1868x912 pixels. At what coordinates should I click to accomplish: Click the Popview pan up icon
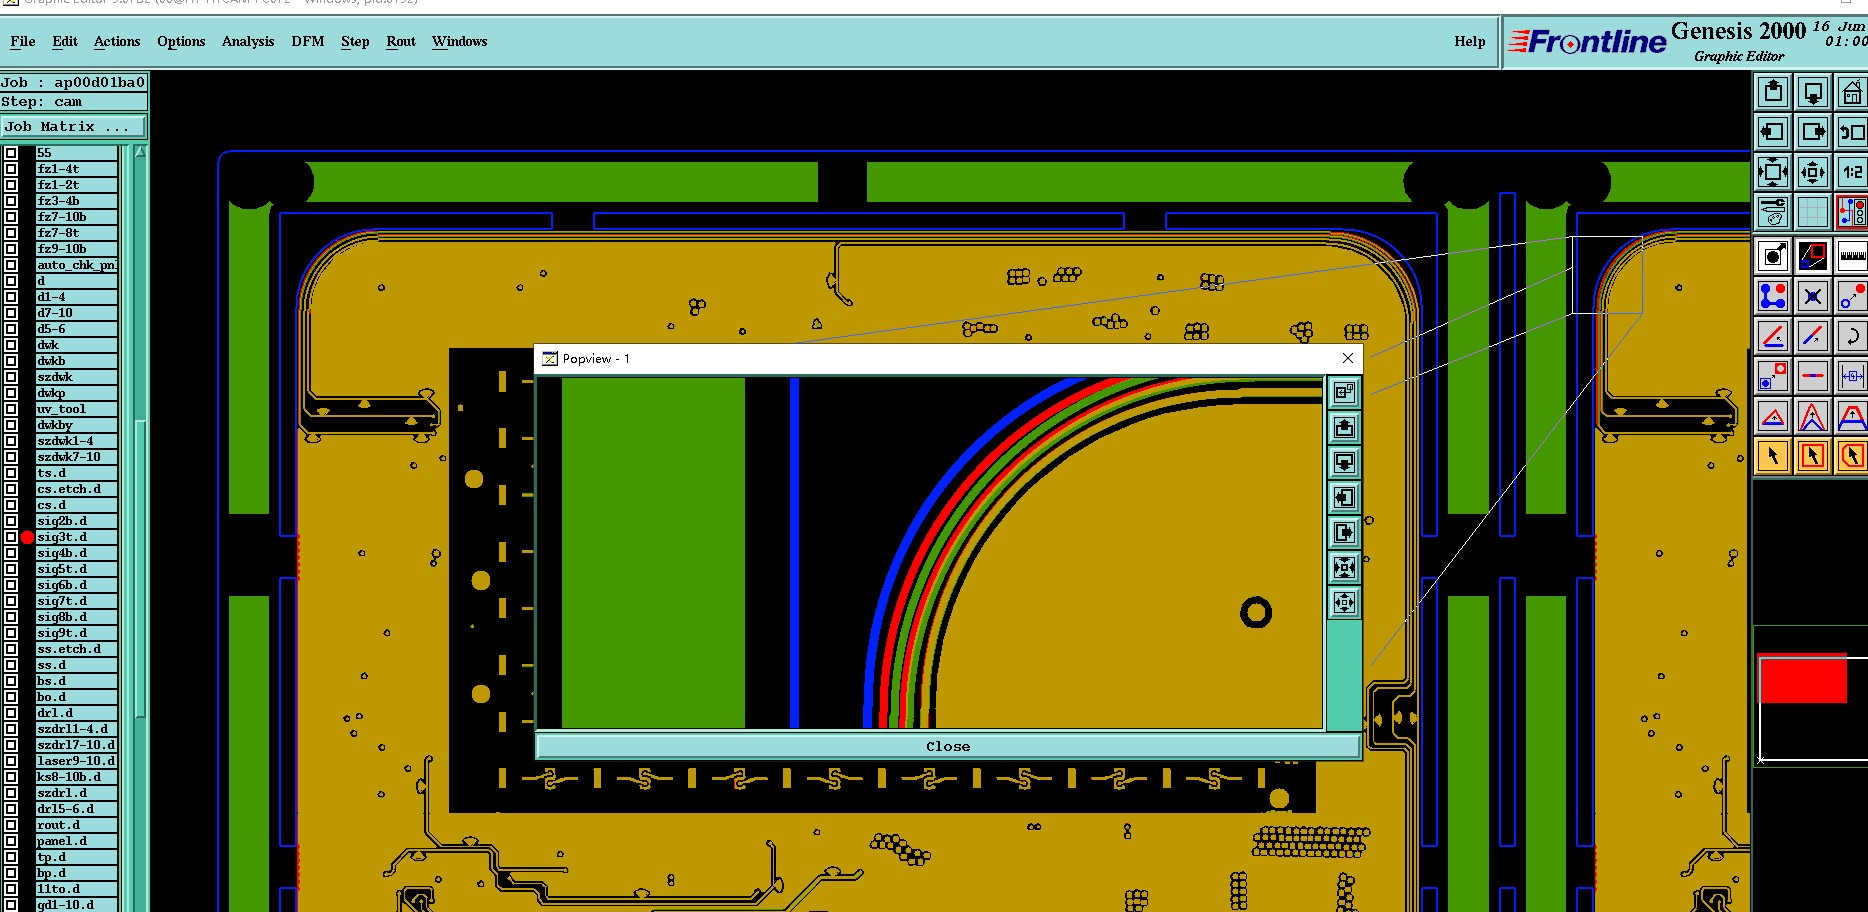click(x=1345, y=428)
